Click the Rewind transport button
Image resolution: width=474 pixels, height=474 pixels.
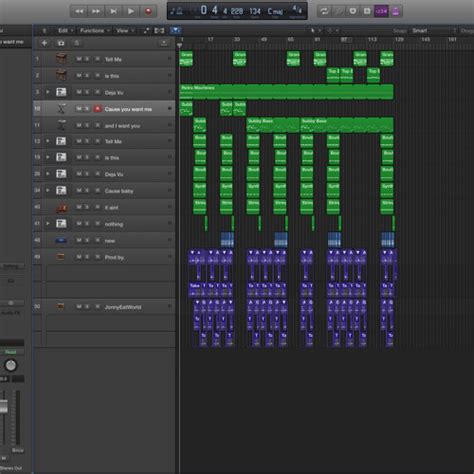pos(79,11)
